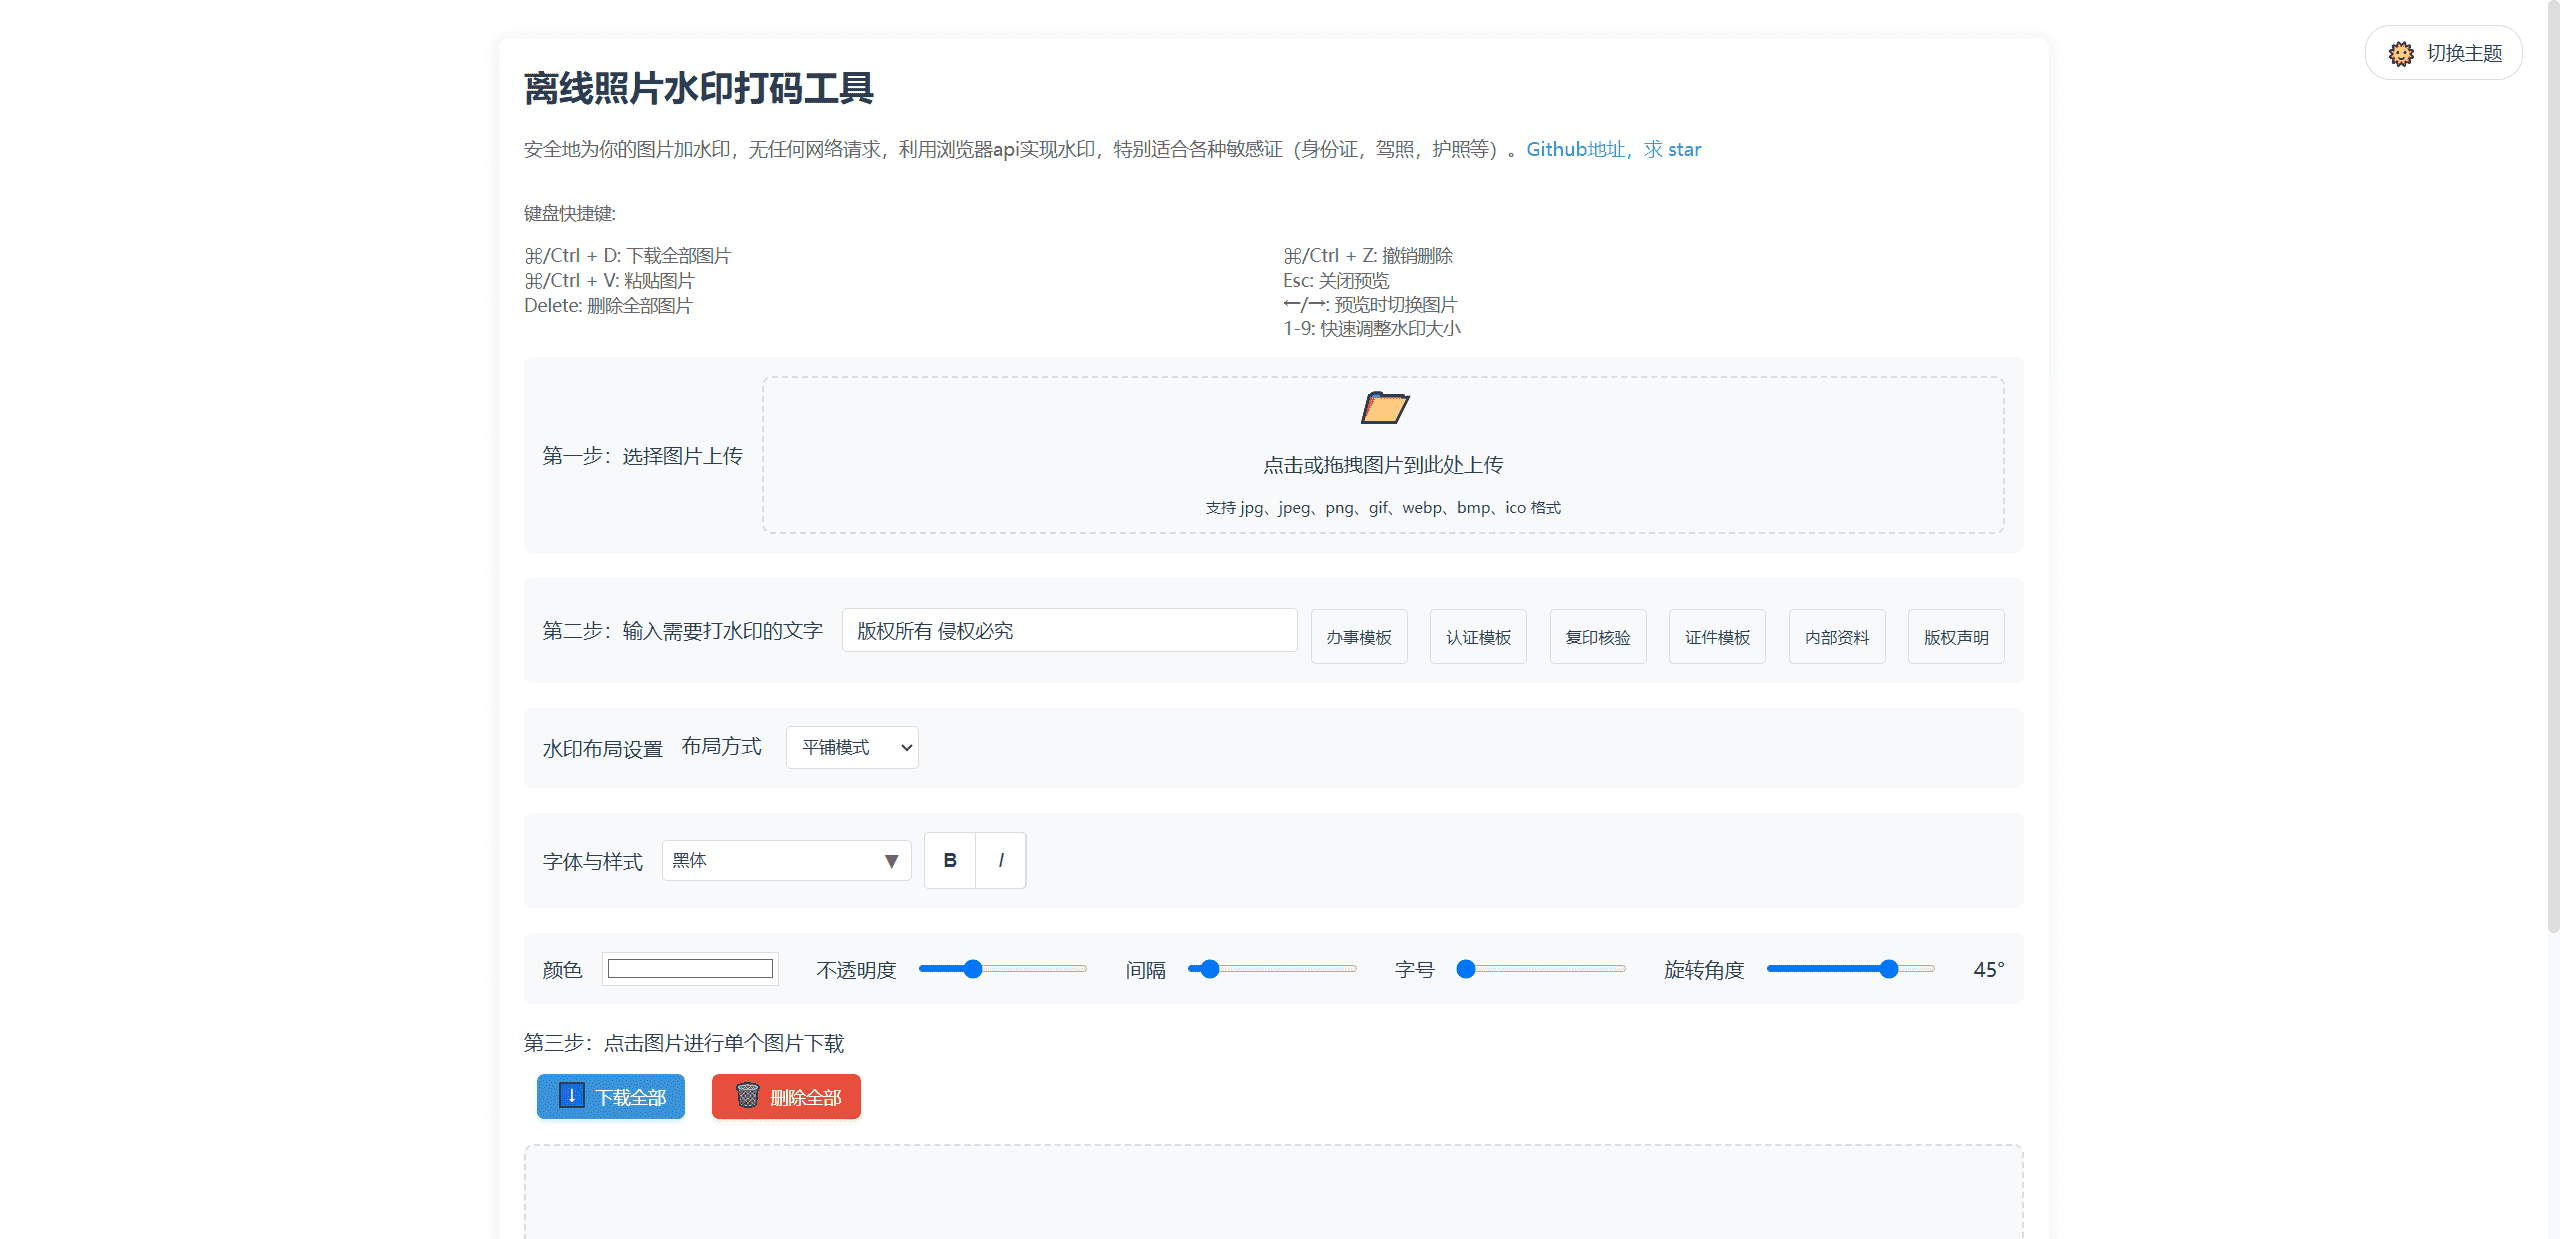The height and width of the screenshot is (1239, 2560).
Task: Apply the 版权声明 template
Action: click(x=1956, y=636)
